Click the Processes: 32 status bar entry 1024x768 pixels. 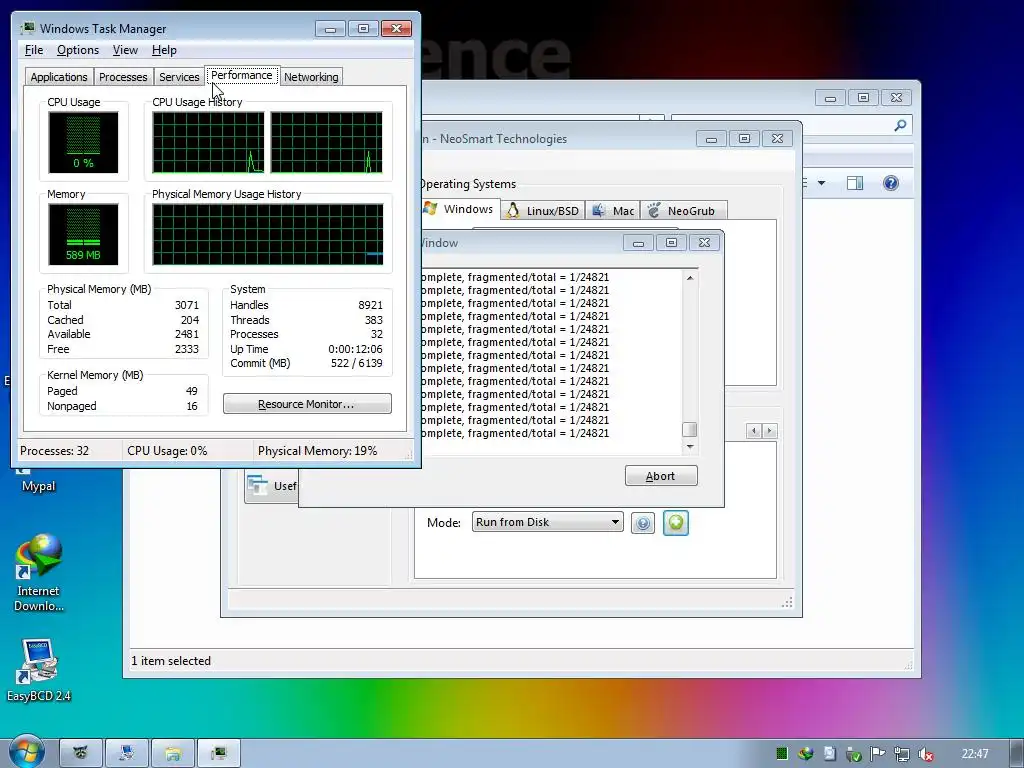(54, 451)
